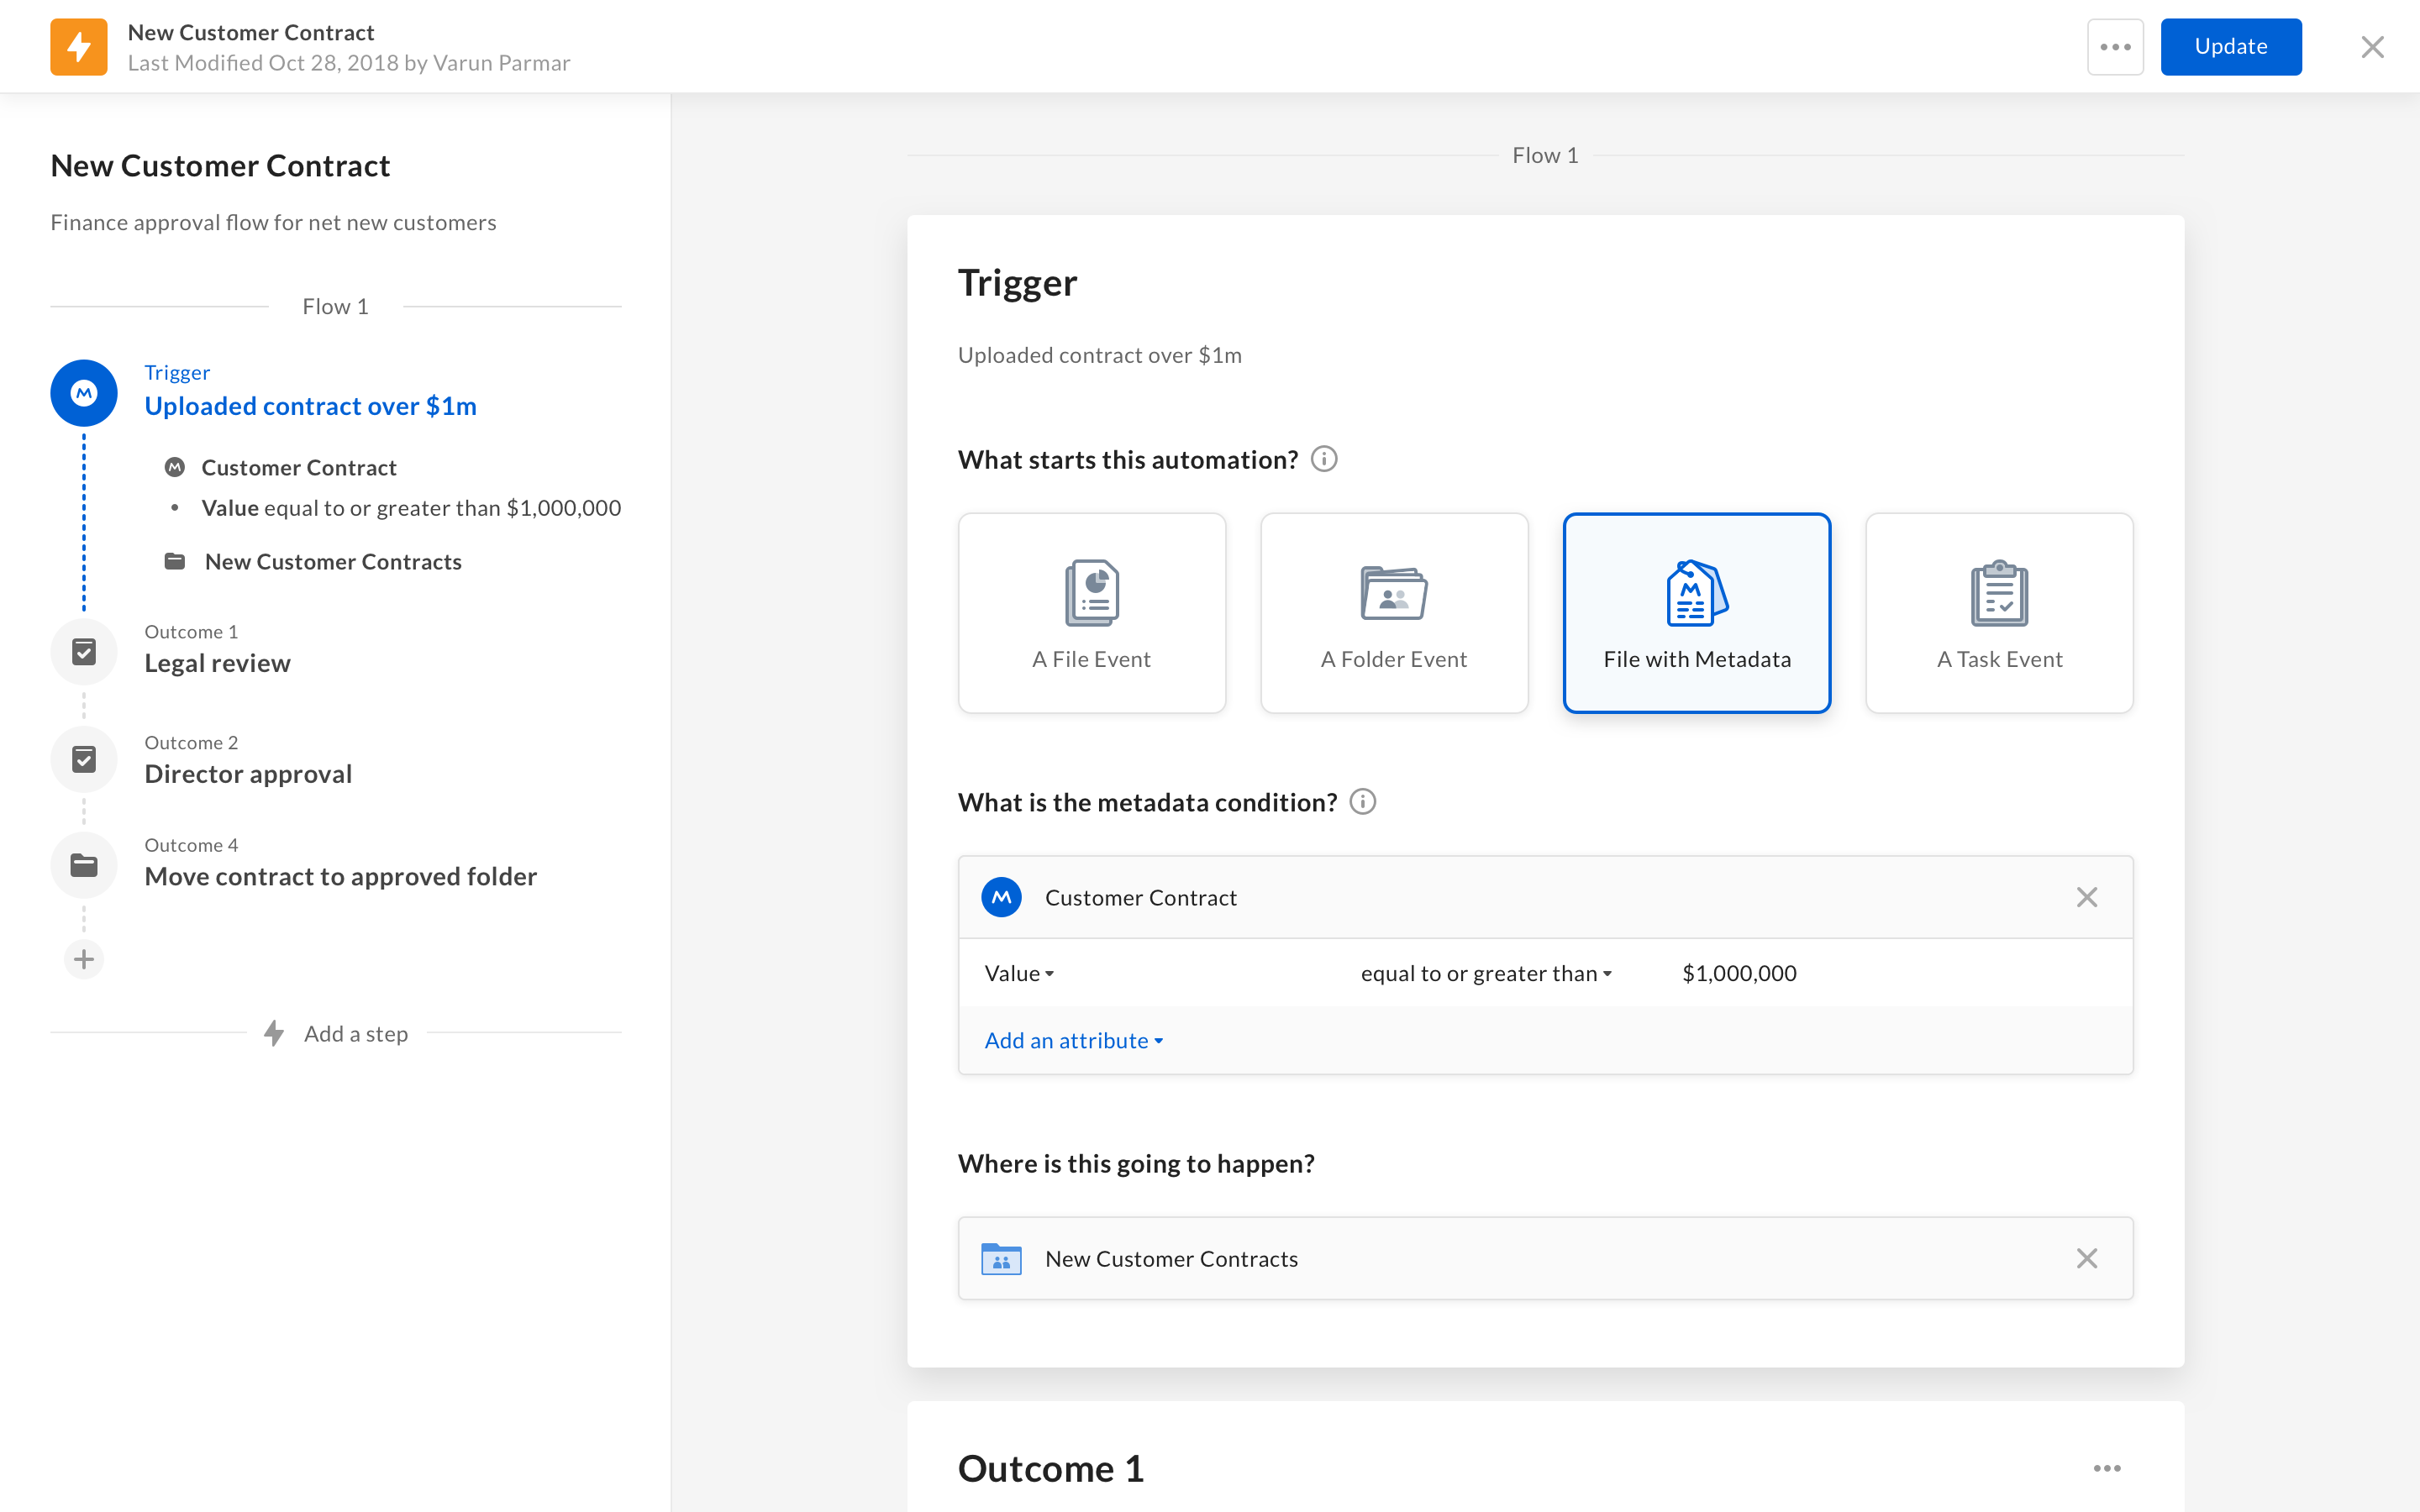Image resolution: width=2420 pixels, height=1512 pixels.
Task: Choose the A Folder Event trigger card
Action: coord(1394,613)
